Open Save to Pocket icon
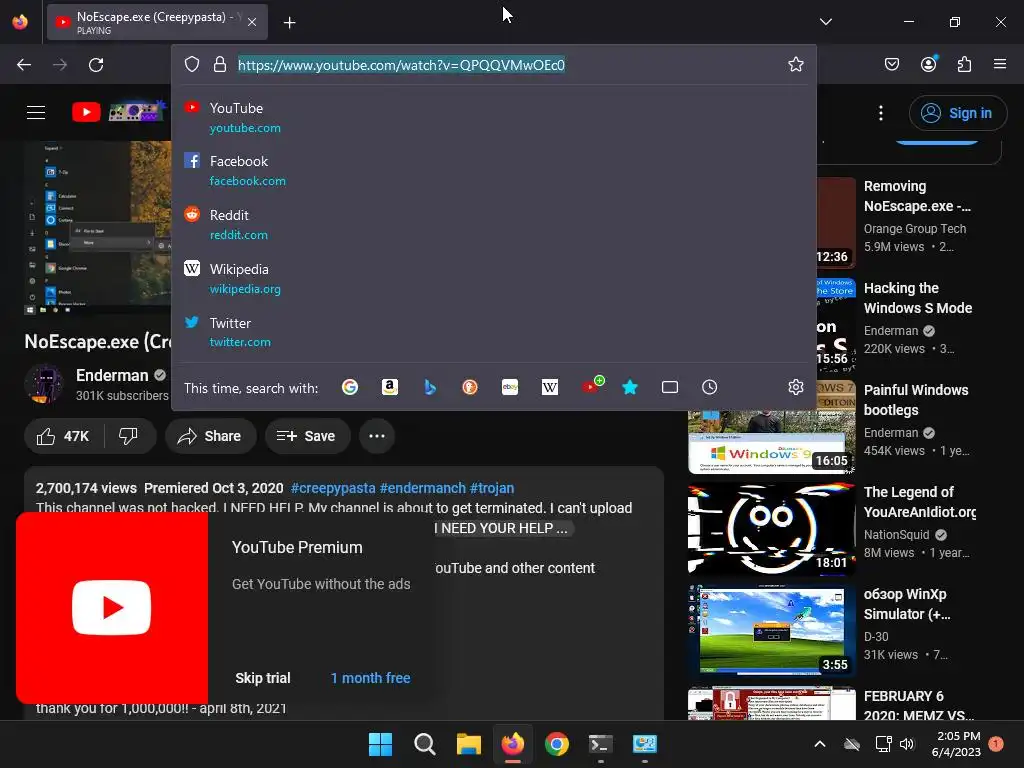Screen dimensions: 1024x768 892,64
